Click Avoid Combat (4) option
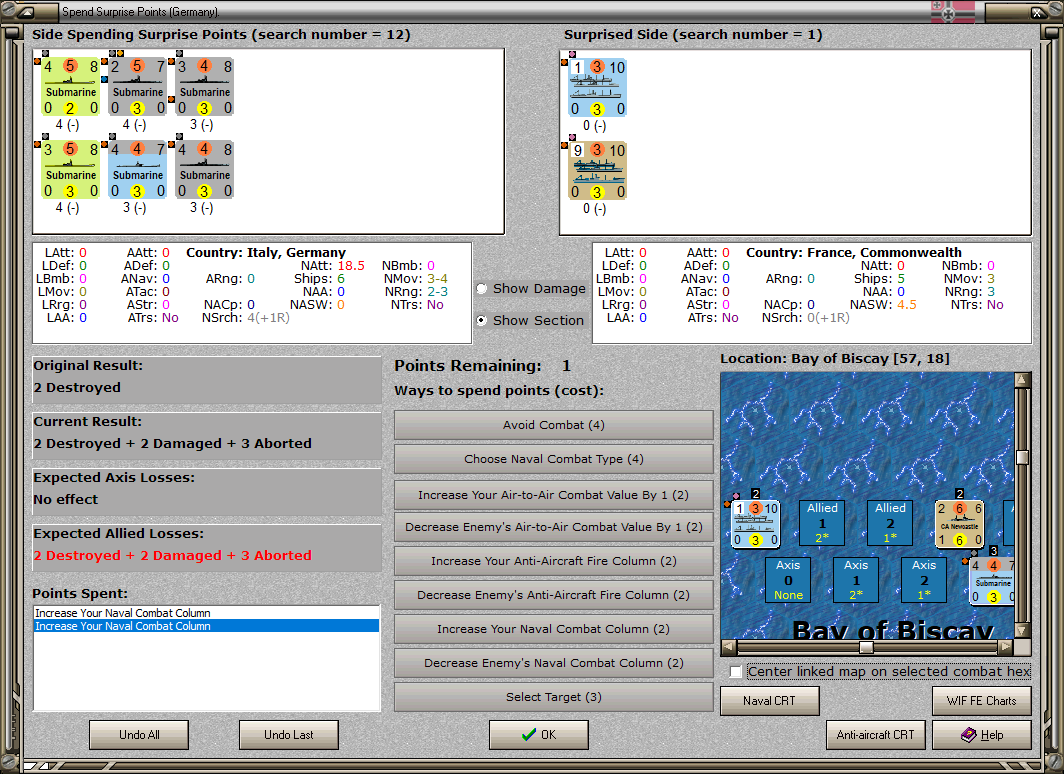 tap(554, 425)
